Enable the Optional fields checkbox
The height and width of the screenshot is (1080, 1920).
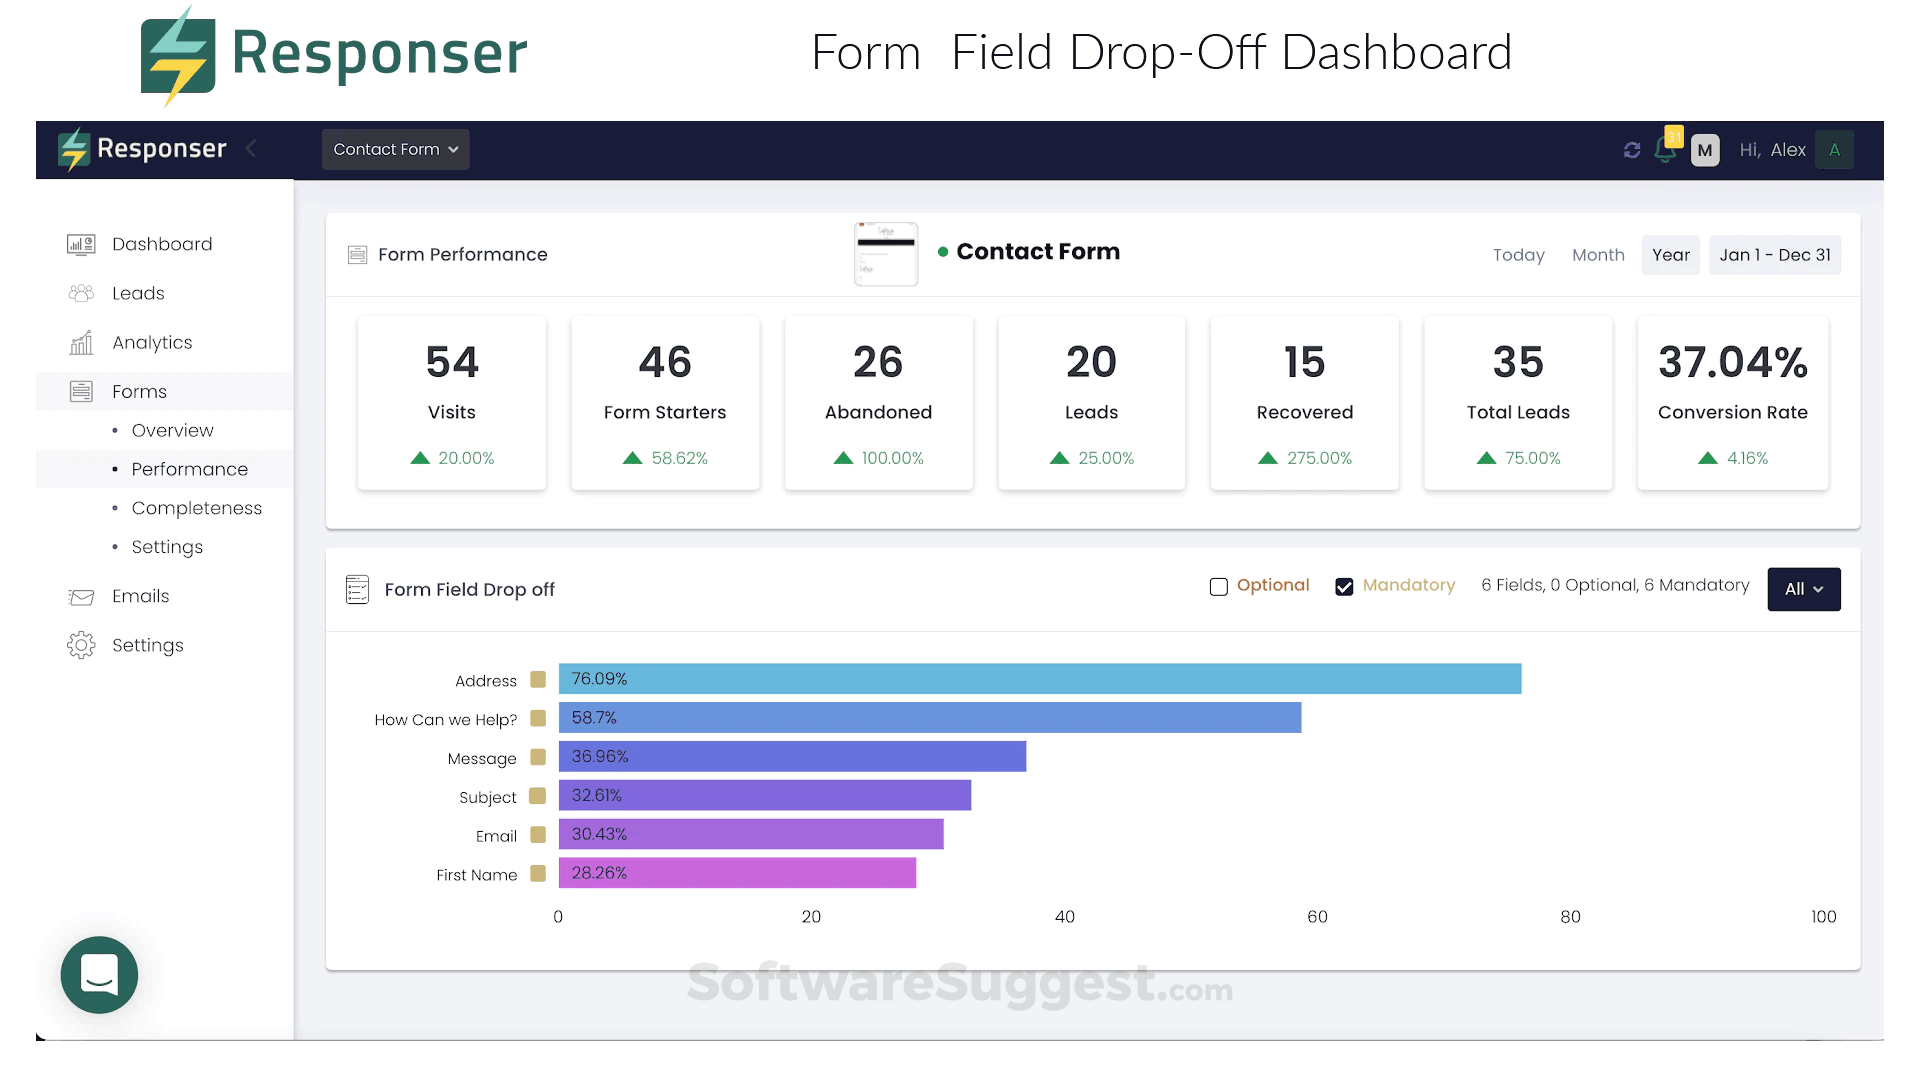point(1218,586)
